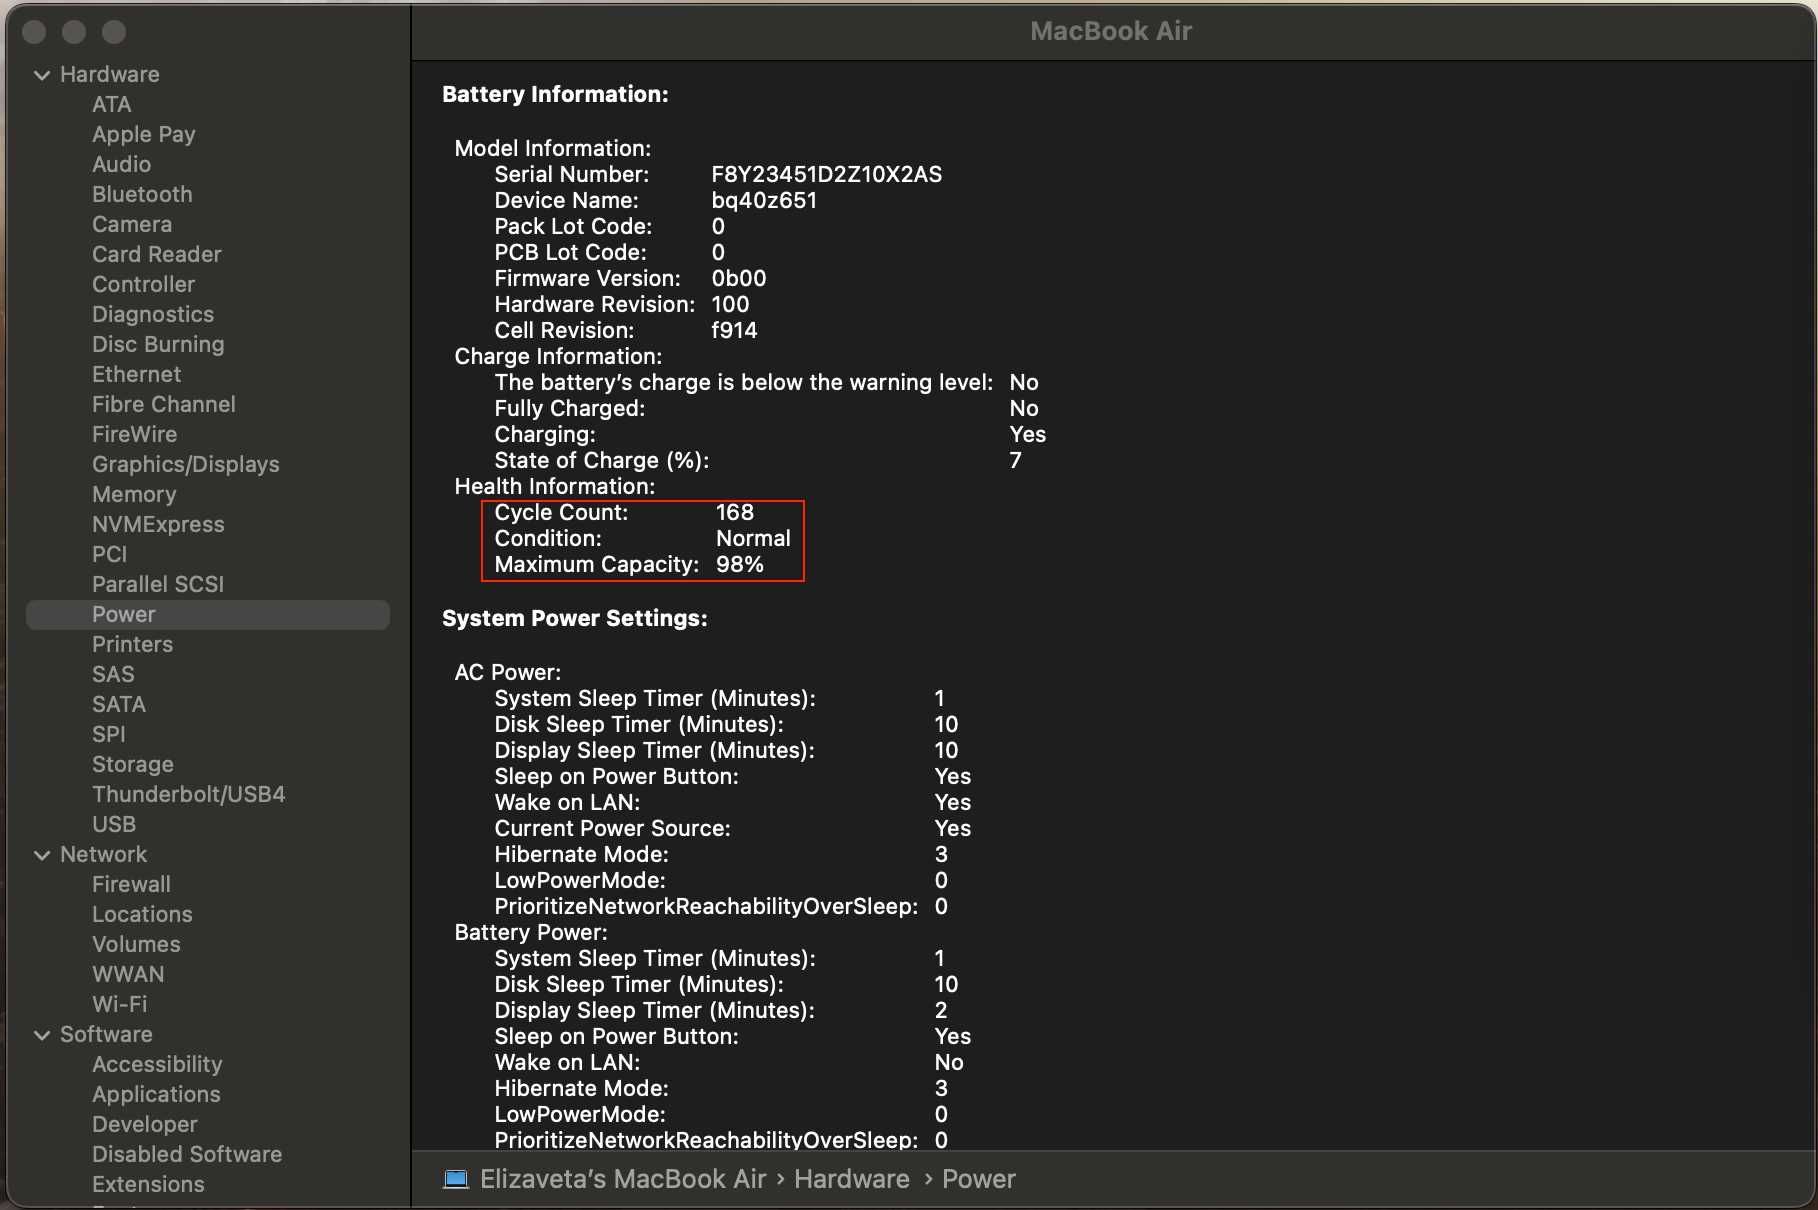Open the Printers entry
Screen dimensions: 1818x1210
pyautogui.click(x=133, y=644)
